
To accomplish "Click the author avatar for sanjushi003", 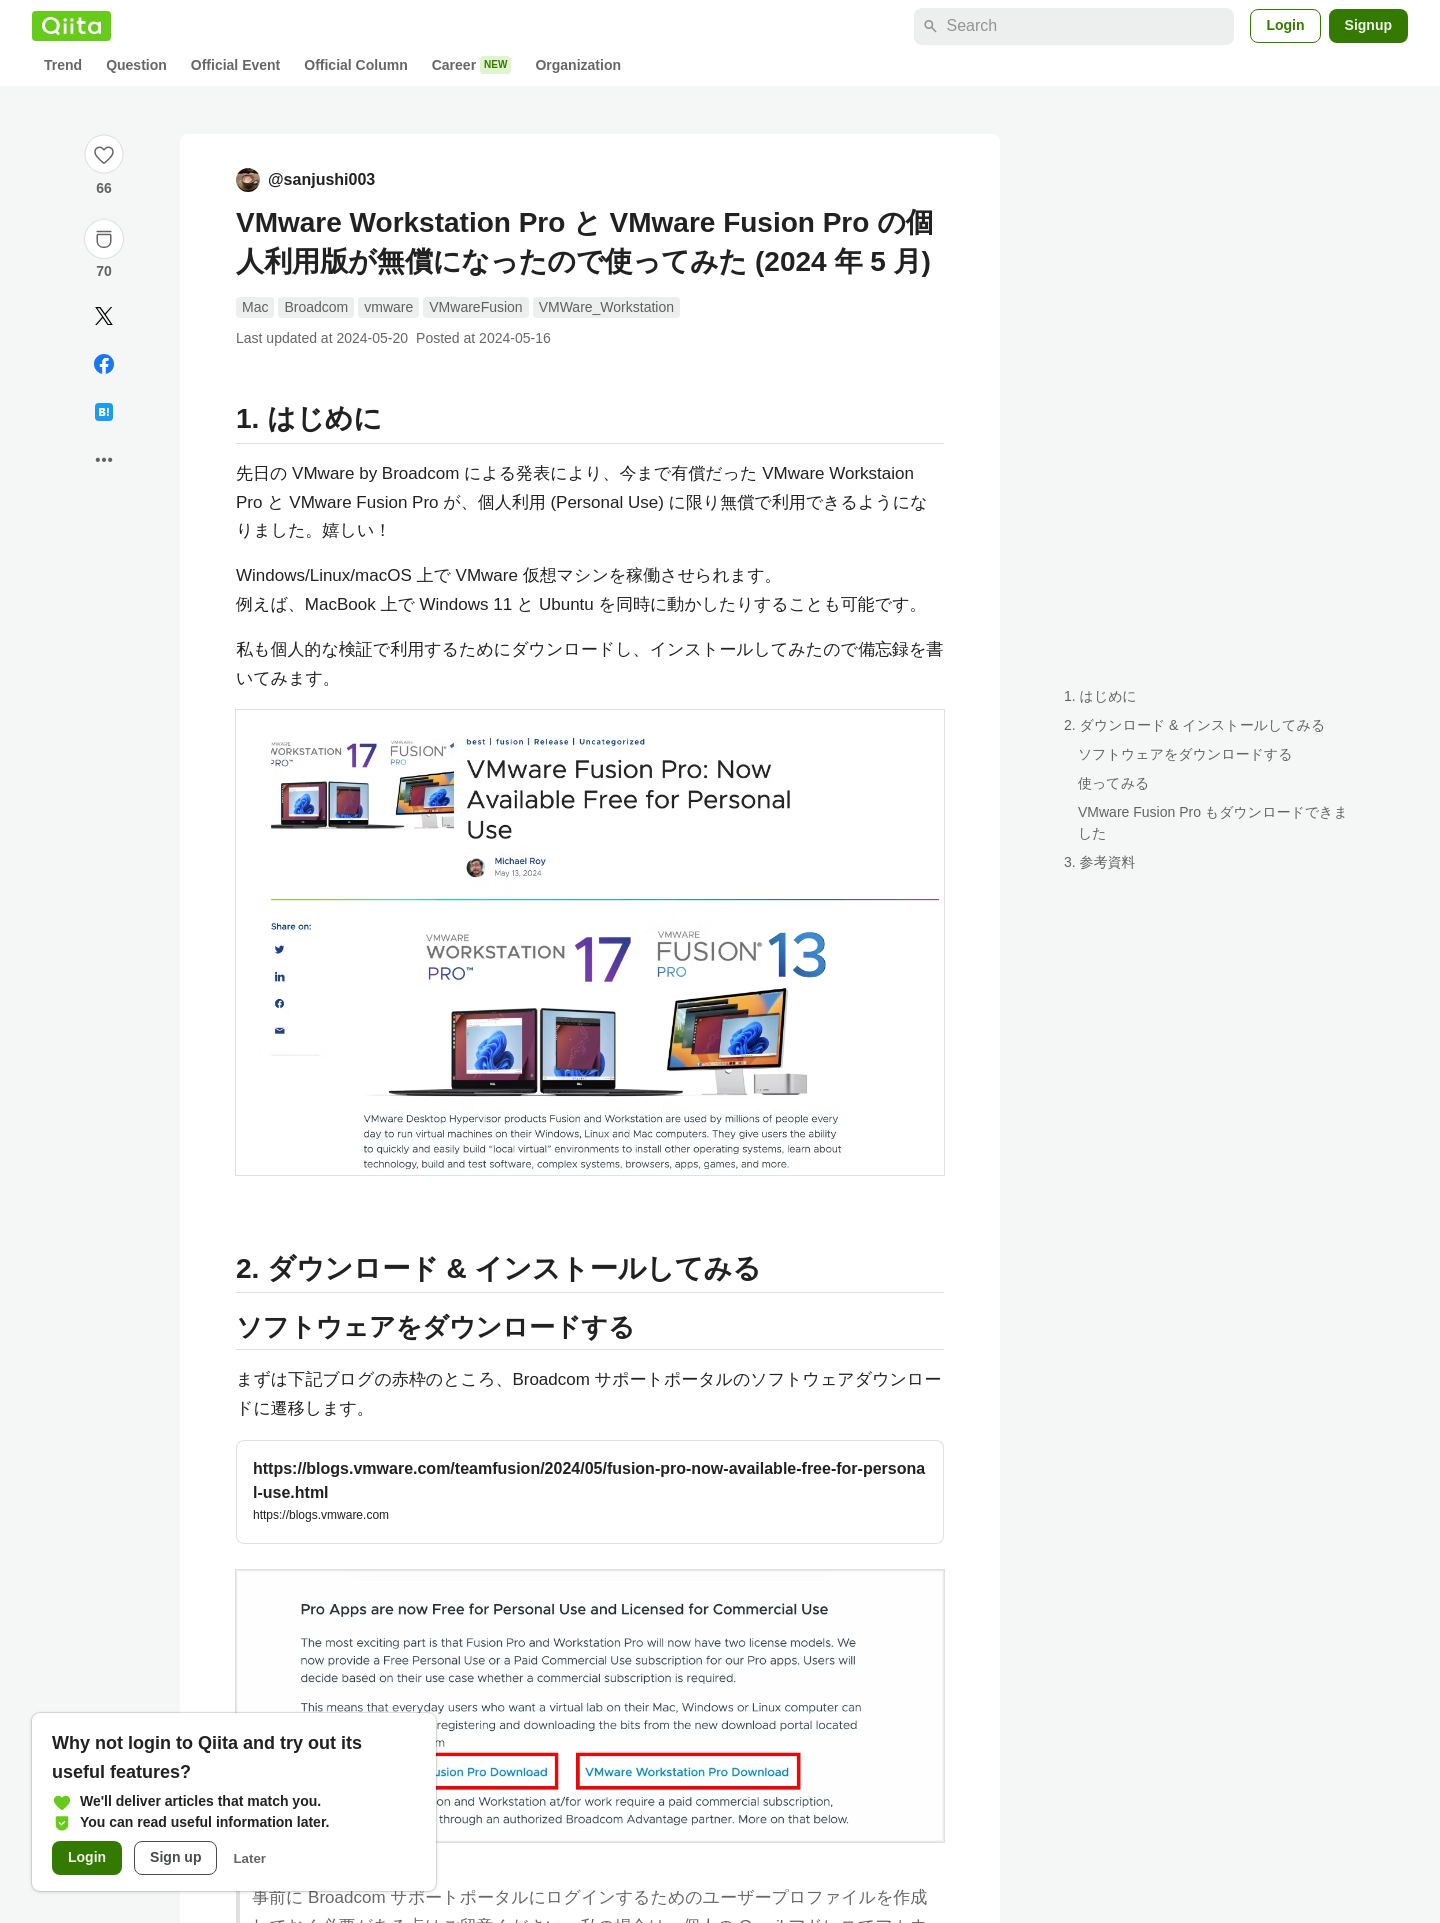I will tap(248, 180).
